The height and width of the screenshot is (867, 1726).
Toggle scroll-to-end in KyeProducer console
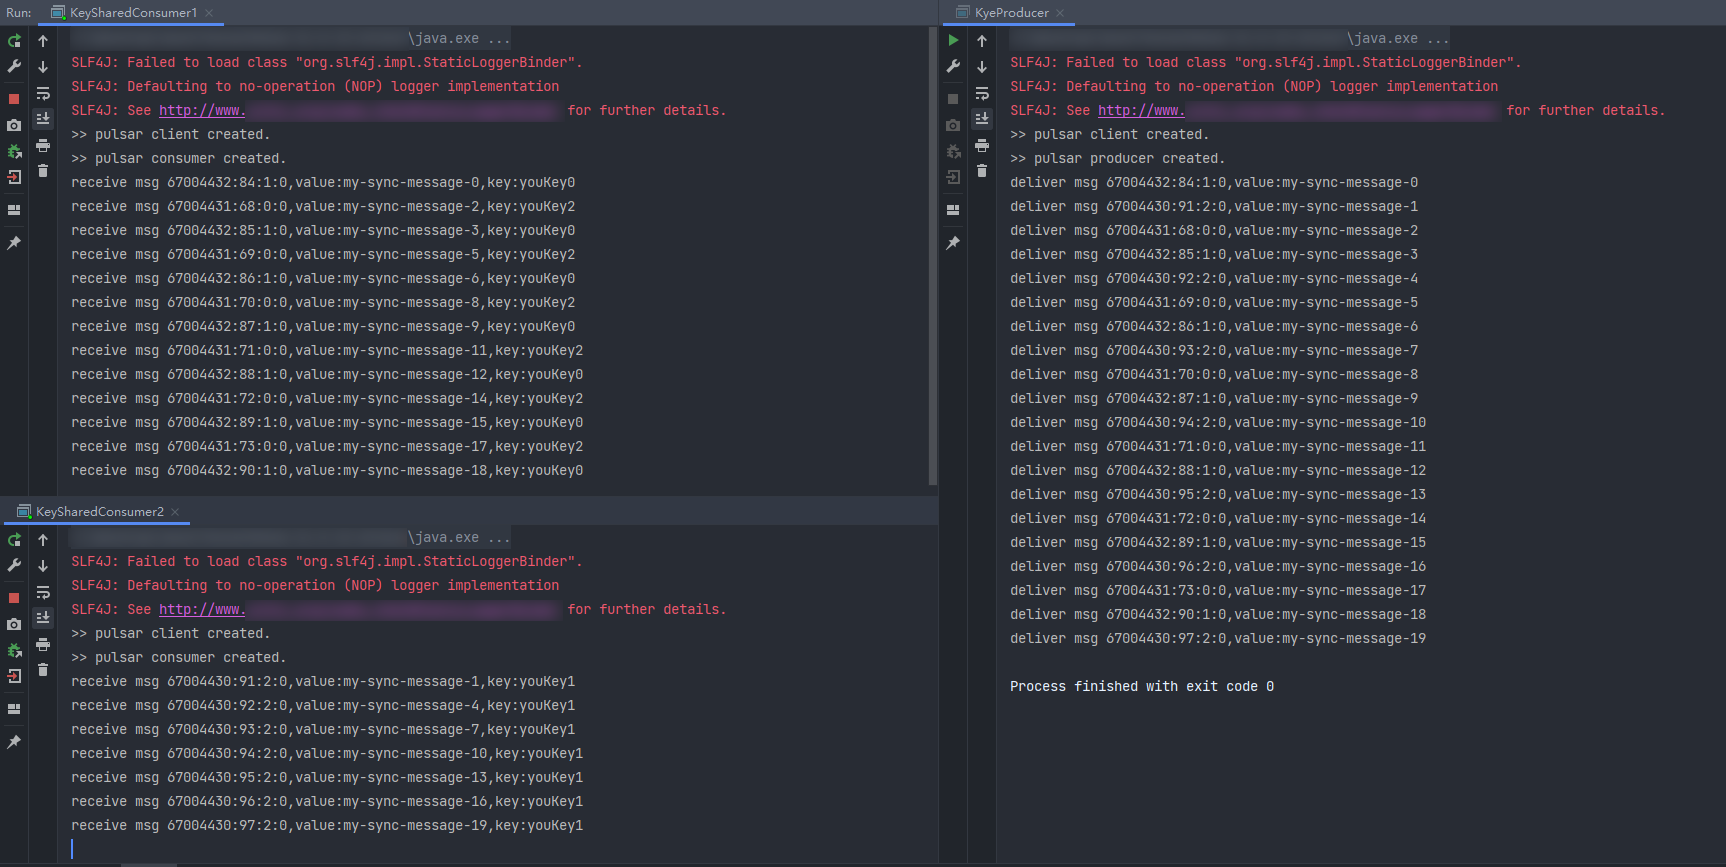click(982, 118)
